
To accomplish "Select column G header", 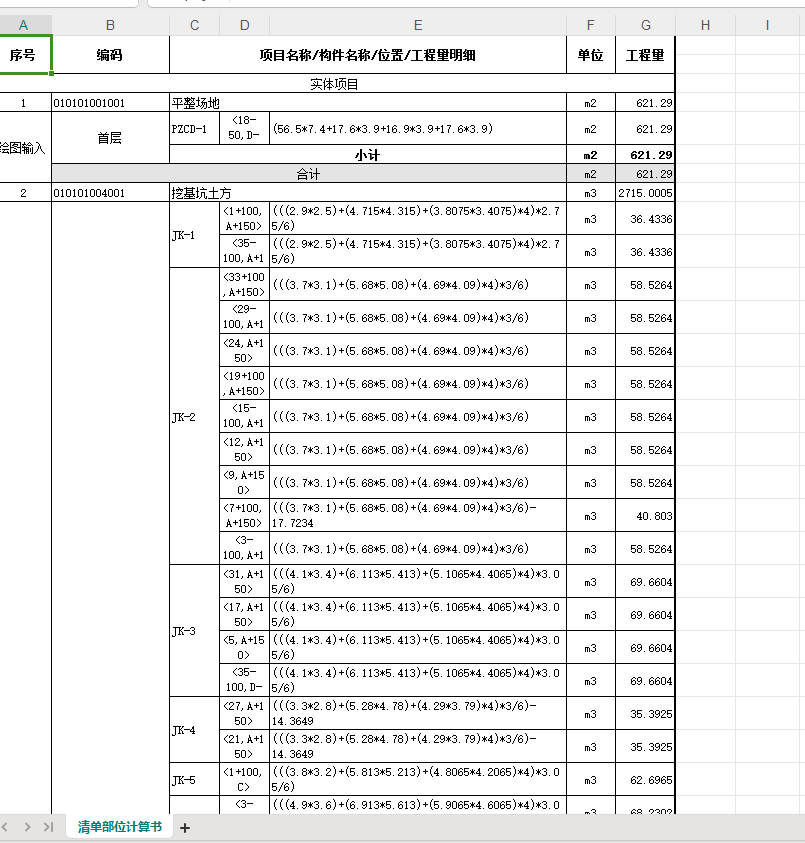I will point(646,25).
